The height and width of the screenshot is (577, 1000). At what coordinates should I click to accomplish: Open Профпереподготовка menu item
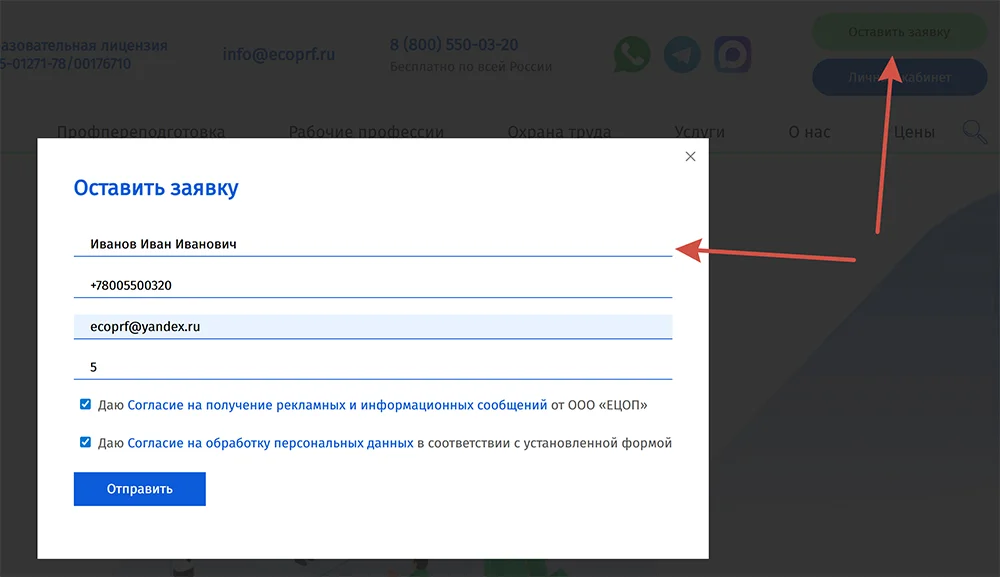141,132
